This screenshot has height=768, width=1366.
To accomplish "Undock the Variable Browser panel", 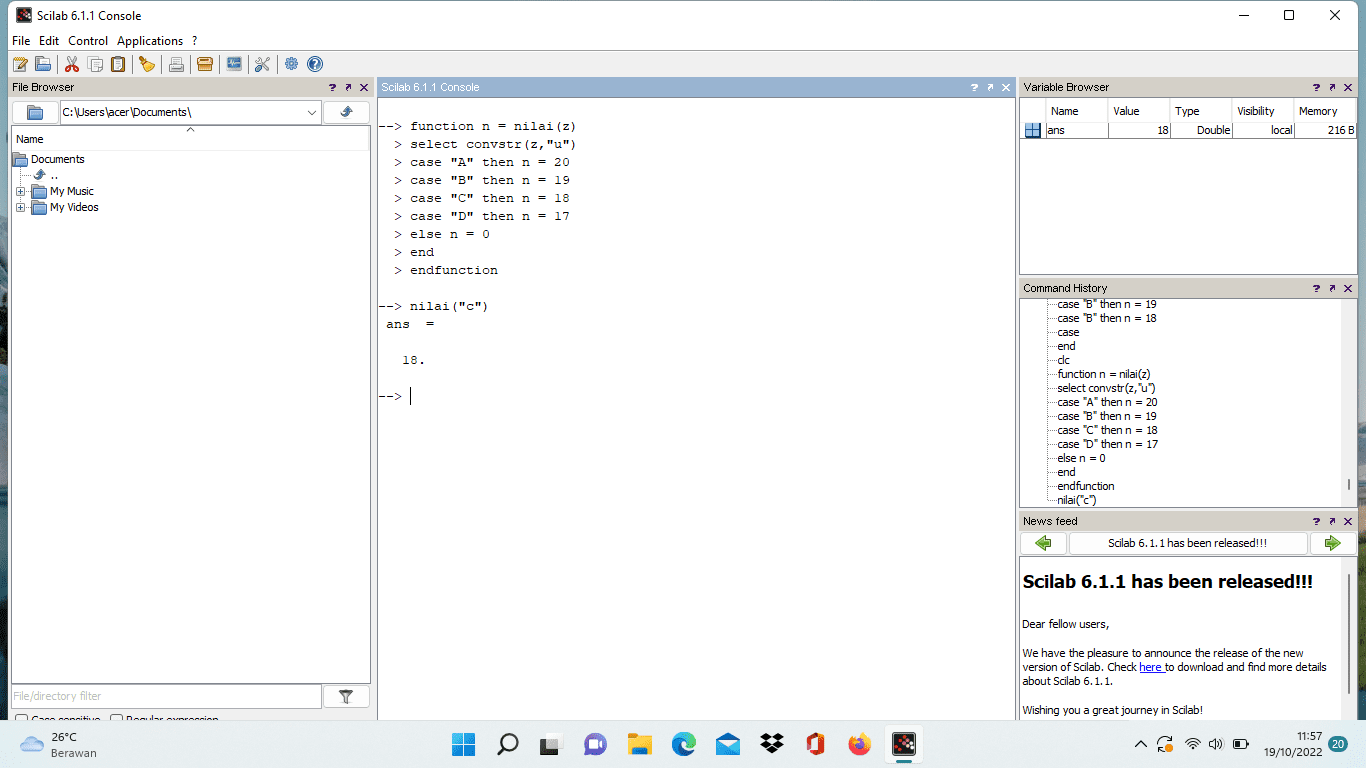I will [x=1332, y=88].
